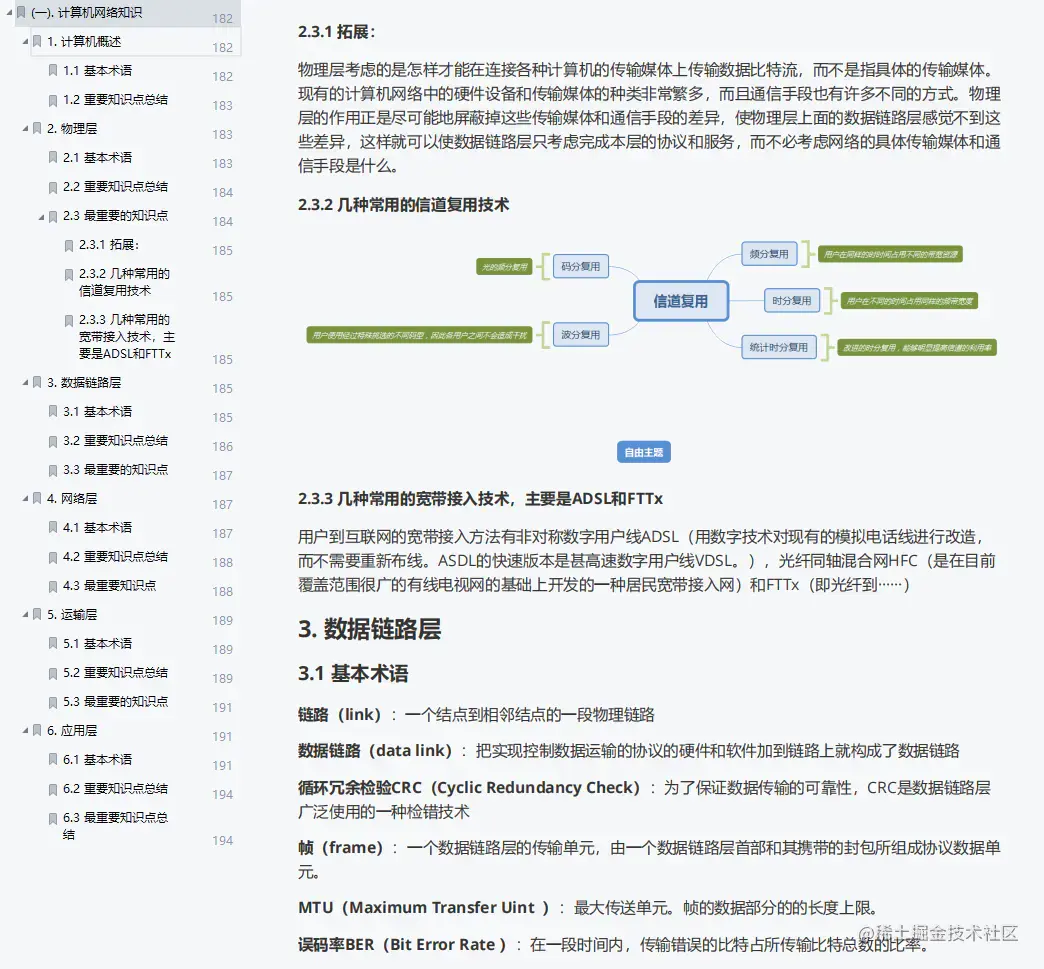Click the "频分复用" node in the diagram
Image resolution: width=1044 pixels, height=969 pixels.
770,254
